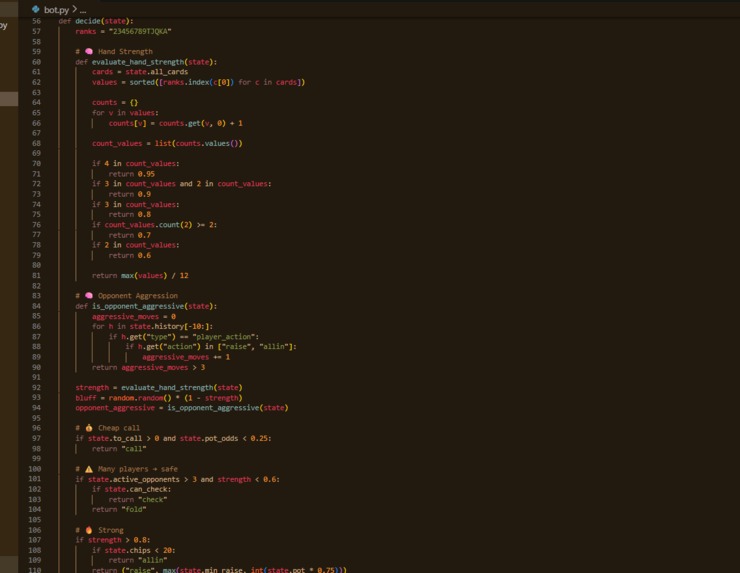Click 'if state.active_opponents > 3 and strength < 0.6:'
The image size is (740, 573).
(x=177, y=480)
